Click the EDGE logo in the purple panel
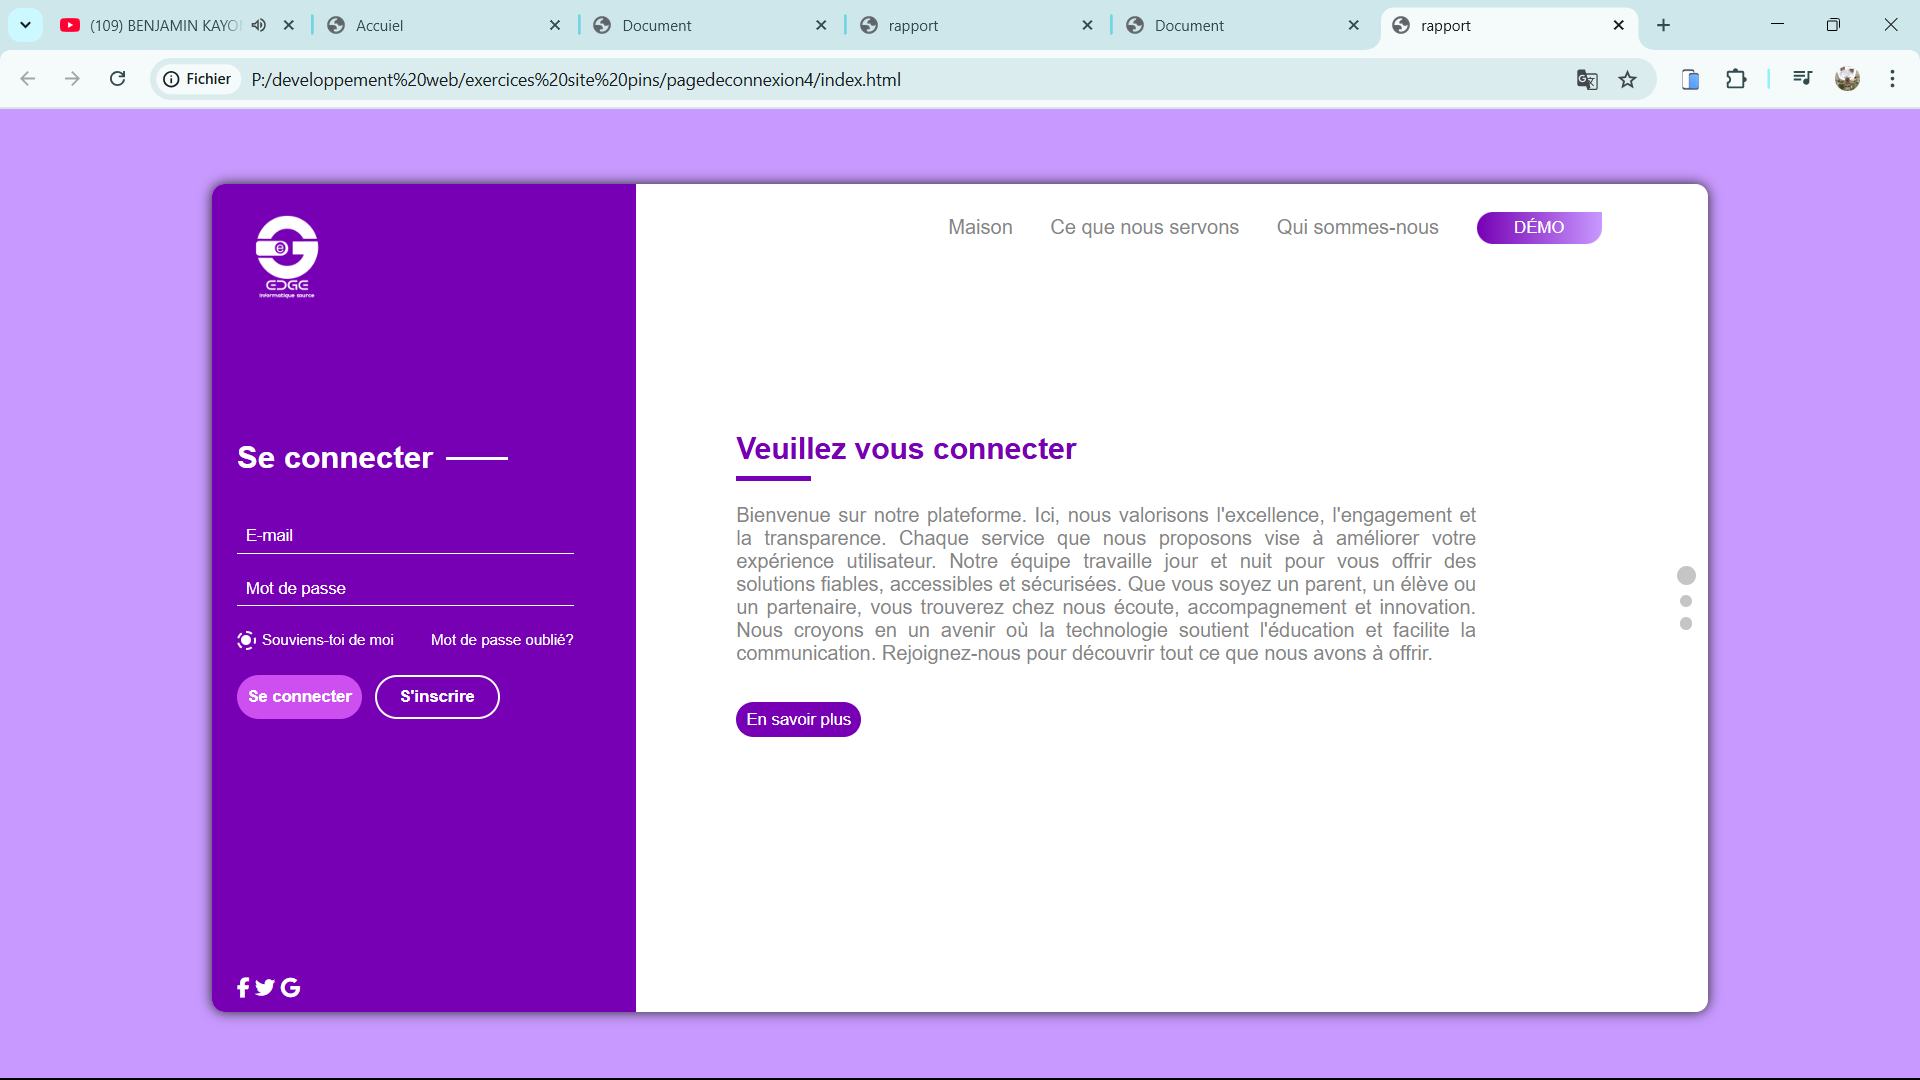 click(x=287, y=257)
